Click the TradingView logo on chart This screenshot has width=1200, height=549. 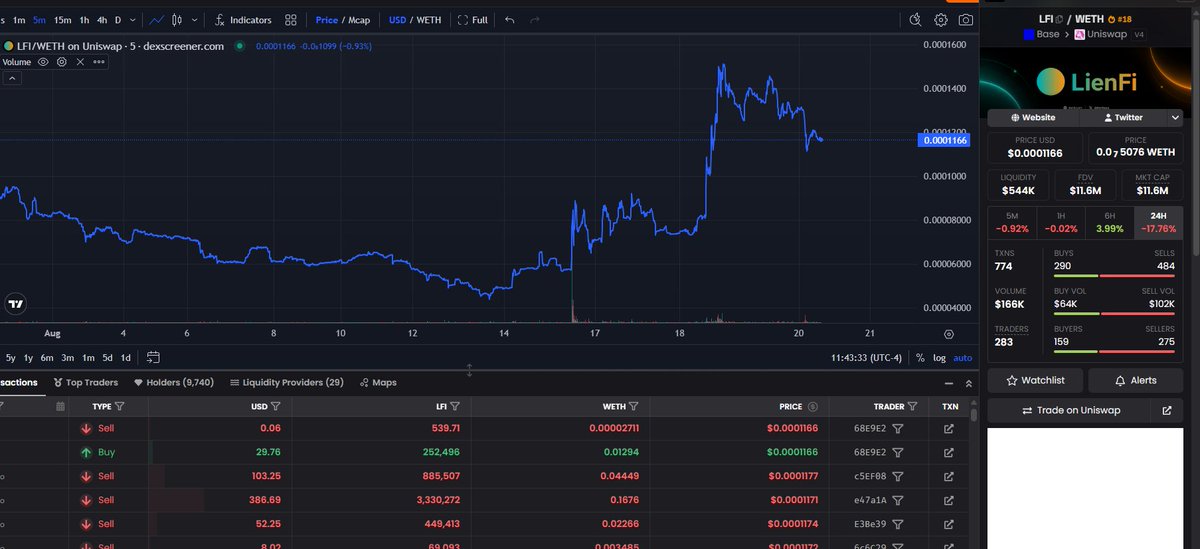pyautogui.click(x=15, y=304)
